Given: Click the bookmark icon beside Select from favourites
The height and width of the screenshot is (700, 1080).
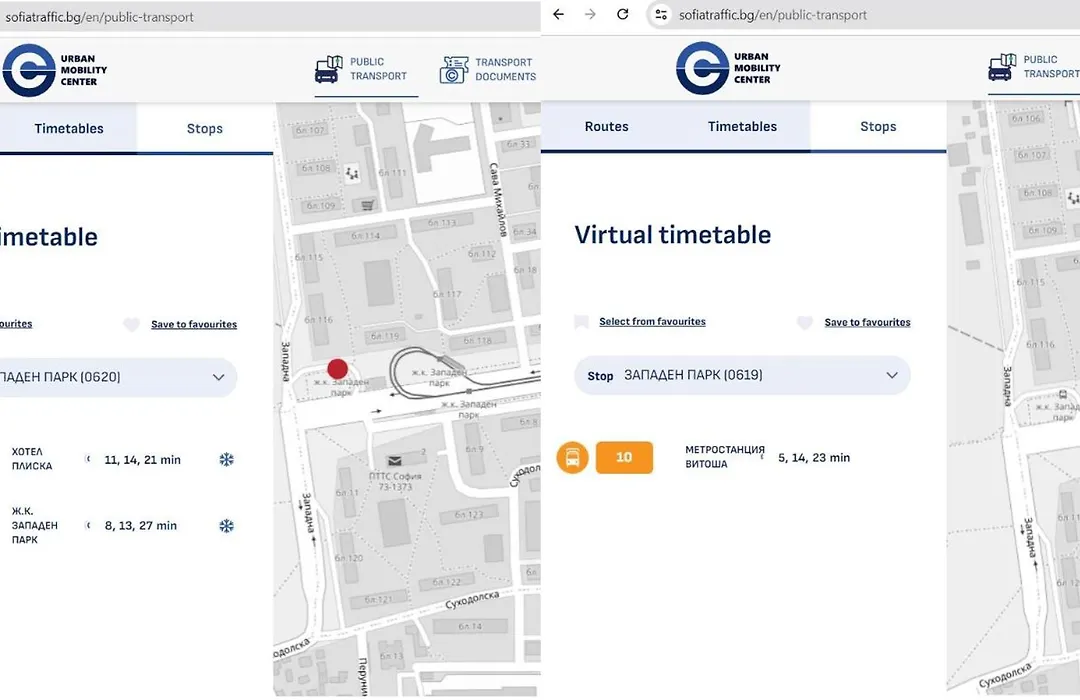Looking at the screenshot, I should [581, 322].
